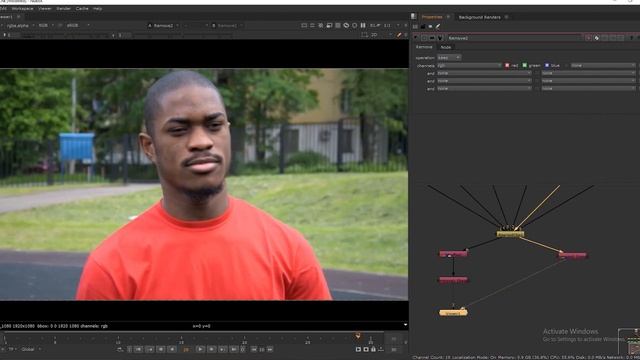Open the Node tab of Remove2
Image resolution: width=640 pixels, height=360 pixels.
[x=445, y=47]
